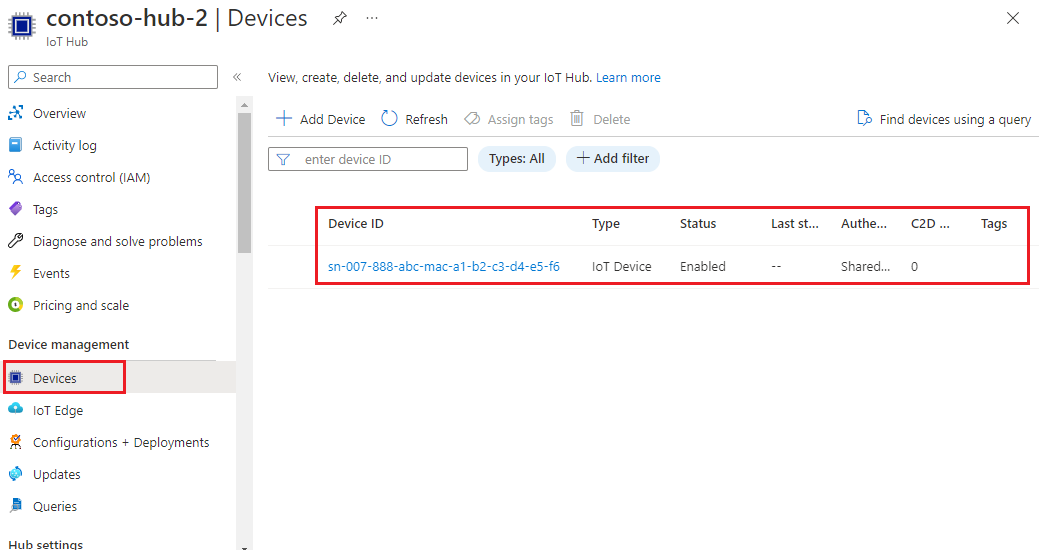Click the pin icon beside Devices title
The width and height of the screenshot is (1039, 550).
pos(340,18)
